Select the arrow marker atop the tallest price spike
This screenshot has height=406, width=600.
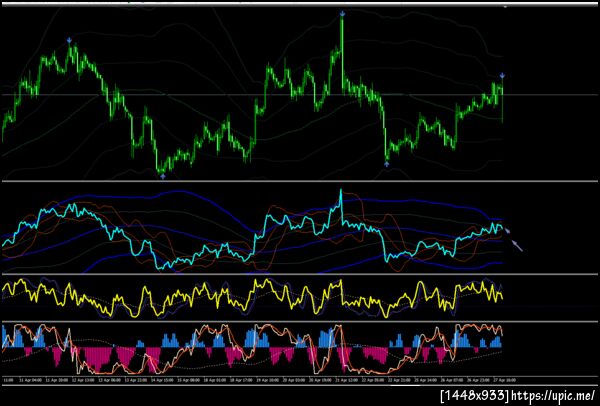342,14
